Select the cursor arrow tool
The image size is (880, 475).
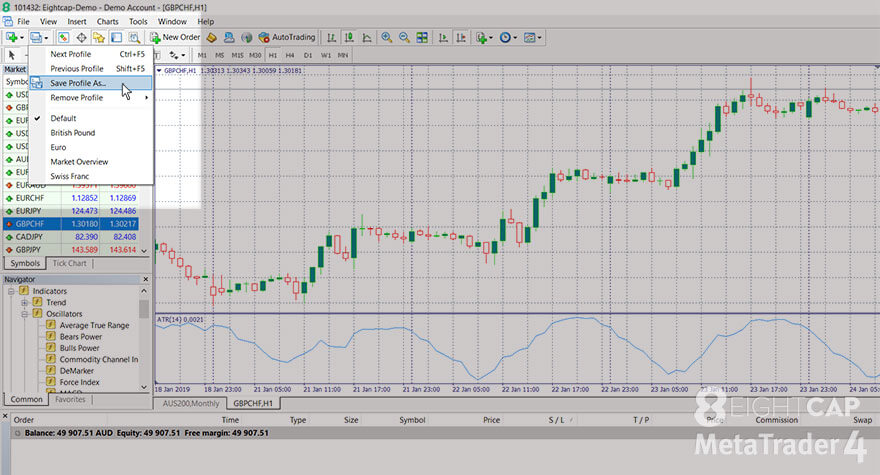point(12,55)
